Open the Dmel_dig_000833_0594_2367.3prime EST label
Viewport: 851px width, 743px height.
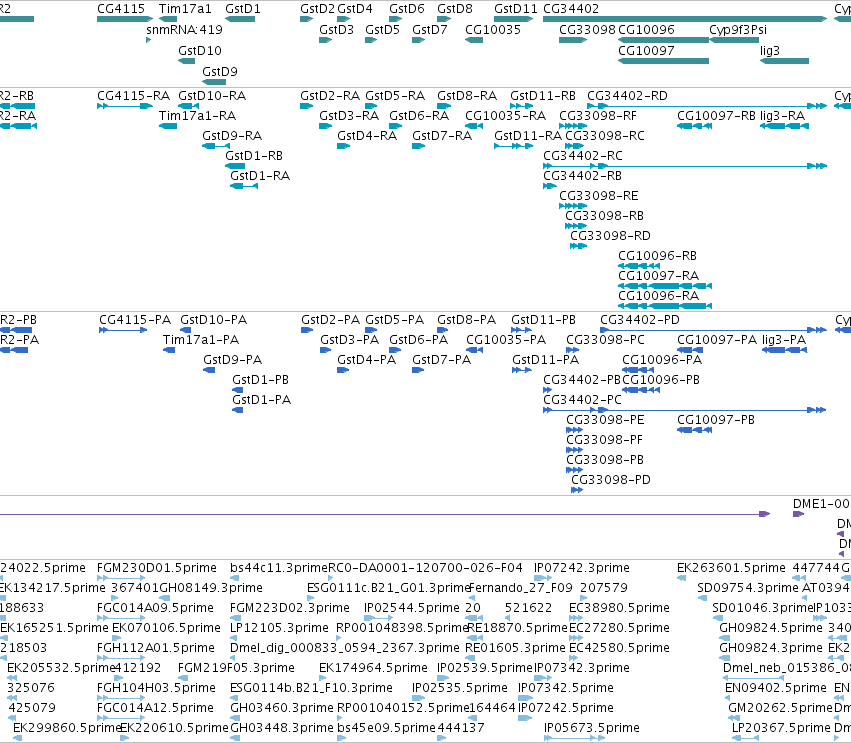(345, 648)
